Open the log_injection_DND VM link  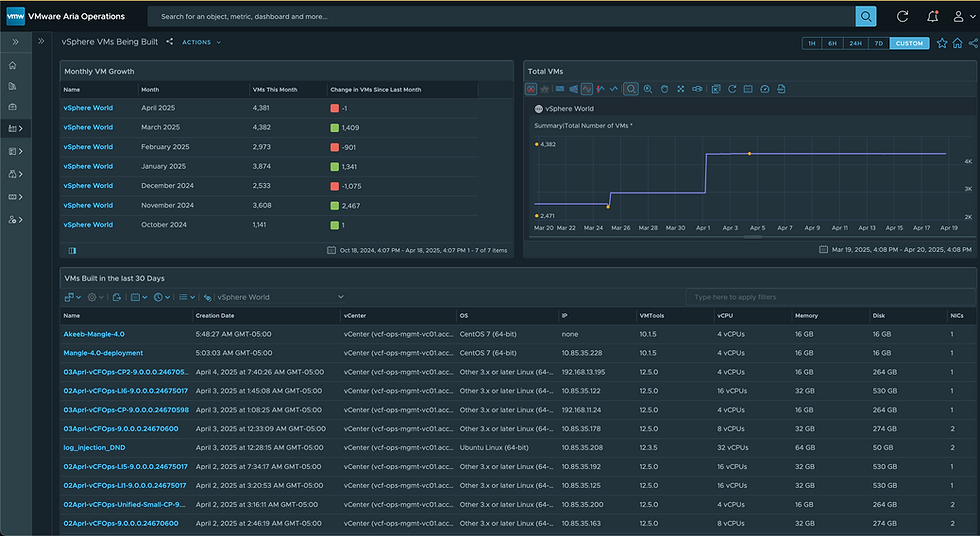coord(94,448)
